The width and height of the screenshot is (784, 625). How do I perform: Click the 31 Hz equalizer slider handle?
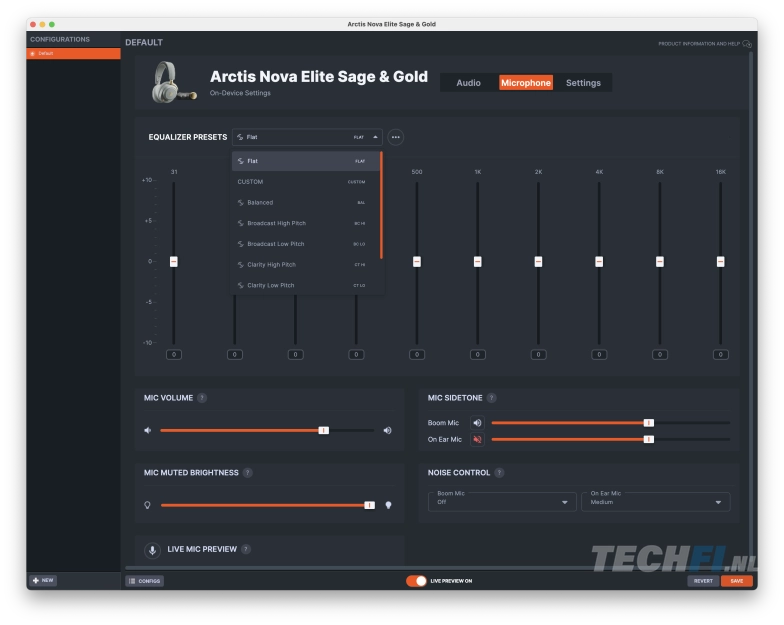174,262
